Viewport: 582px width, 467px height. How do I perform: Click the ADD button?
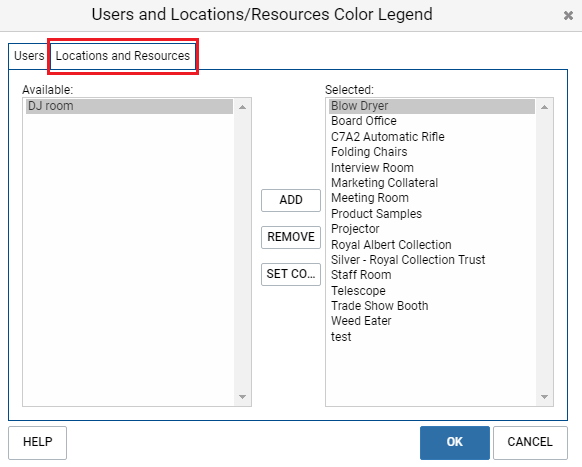click(291, 200)
